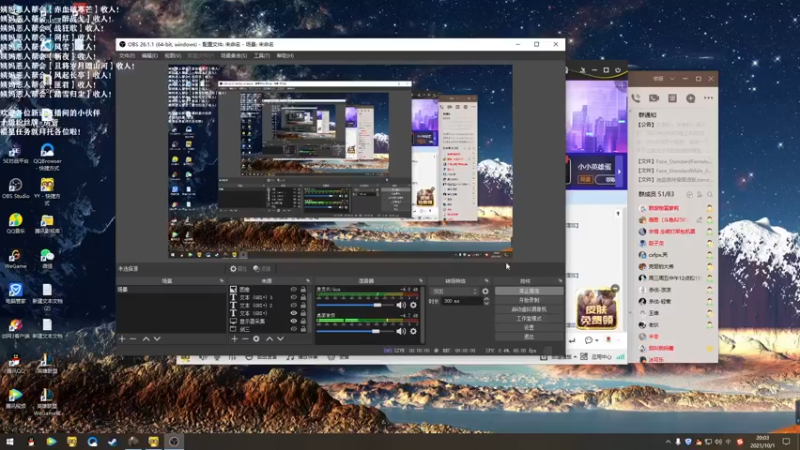Screen dimensions: 800x450
Task: Toggle visibility of 文本 (GDI+) 2 source
Action: (x=293, y=305)
